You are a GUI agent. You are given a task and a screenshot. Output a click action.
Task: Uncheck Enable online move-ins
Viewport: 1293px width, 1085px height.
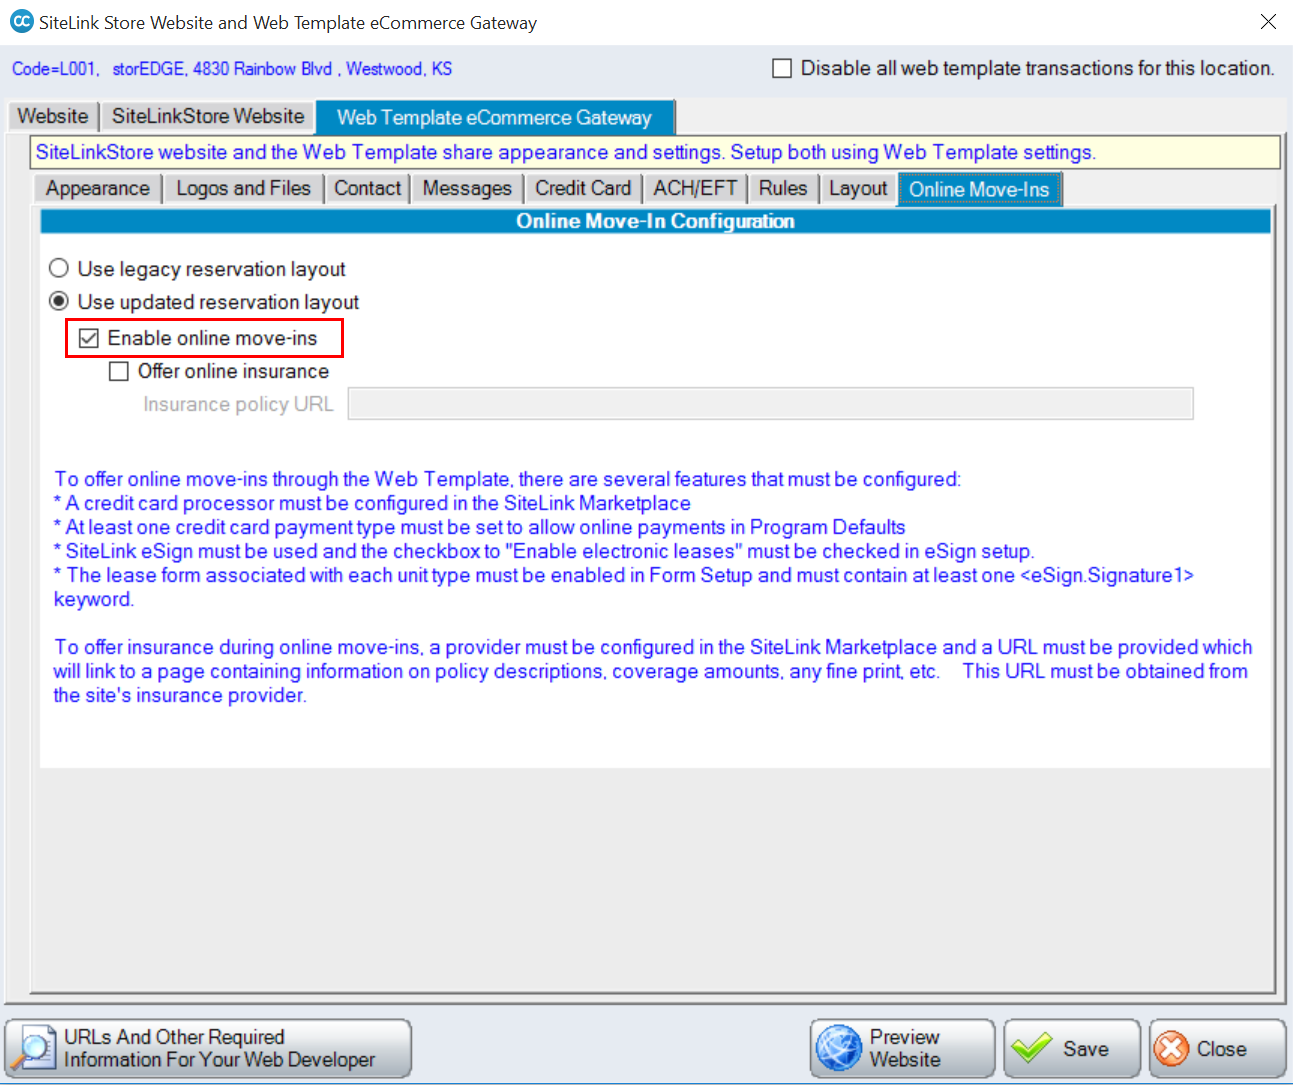tap(89, 338)
